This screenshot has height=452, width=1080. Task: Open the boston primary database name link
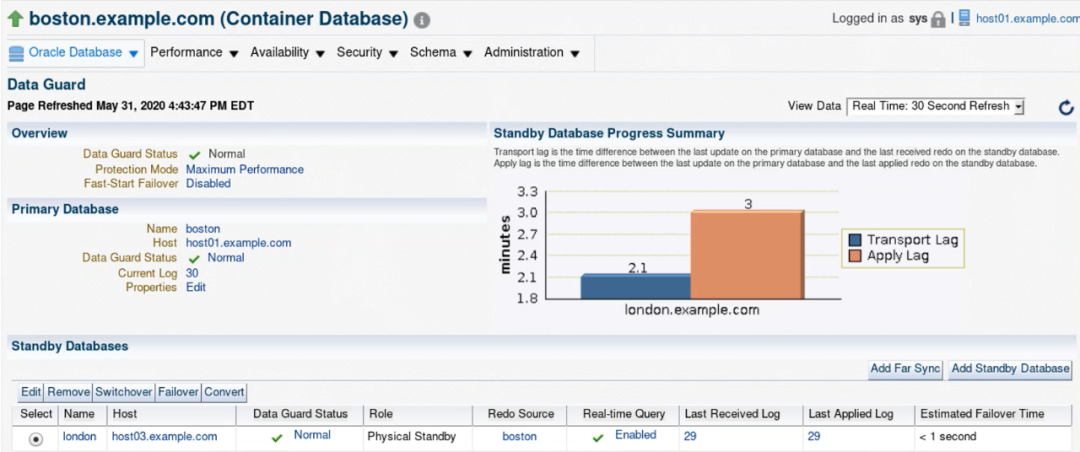(x=203, y=228)
